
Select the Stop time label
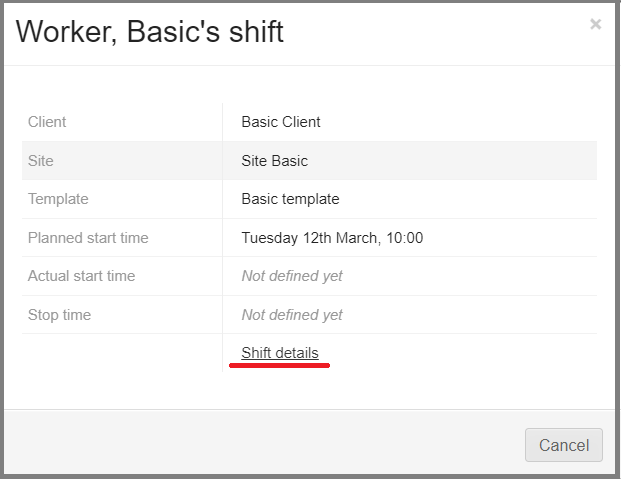(59, 315)
